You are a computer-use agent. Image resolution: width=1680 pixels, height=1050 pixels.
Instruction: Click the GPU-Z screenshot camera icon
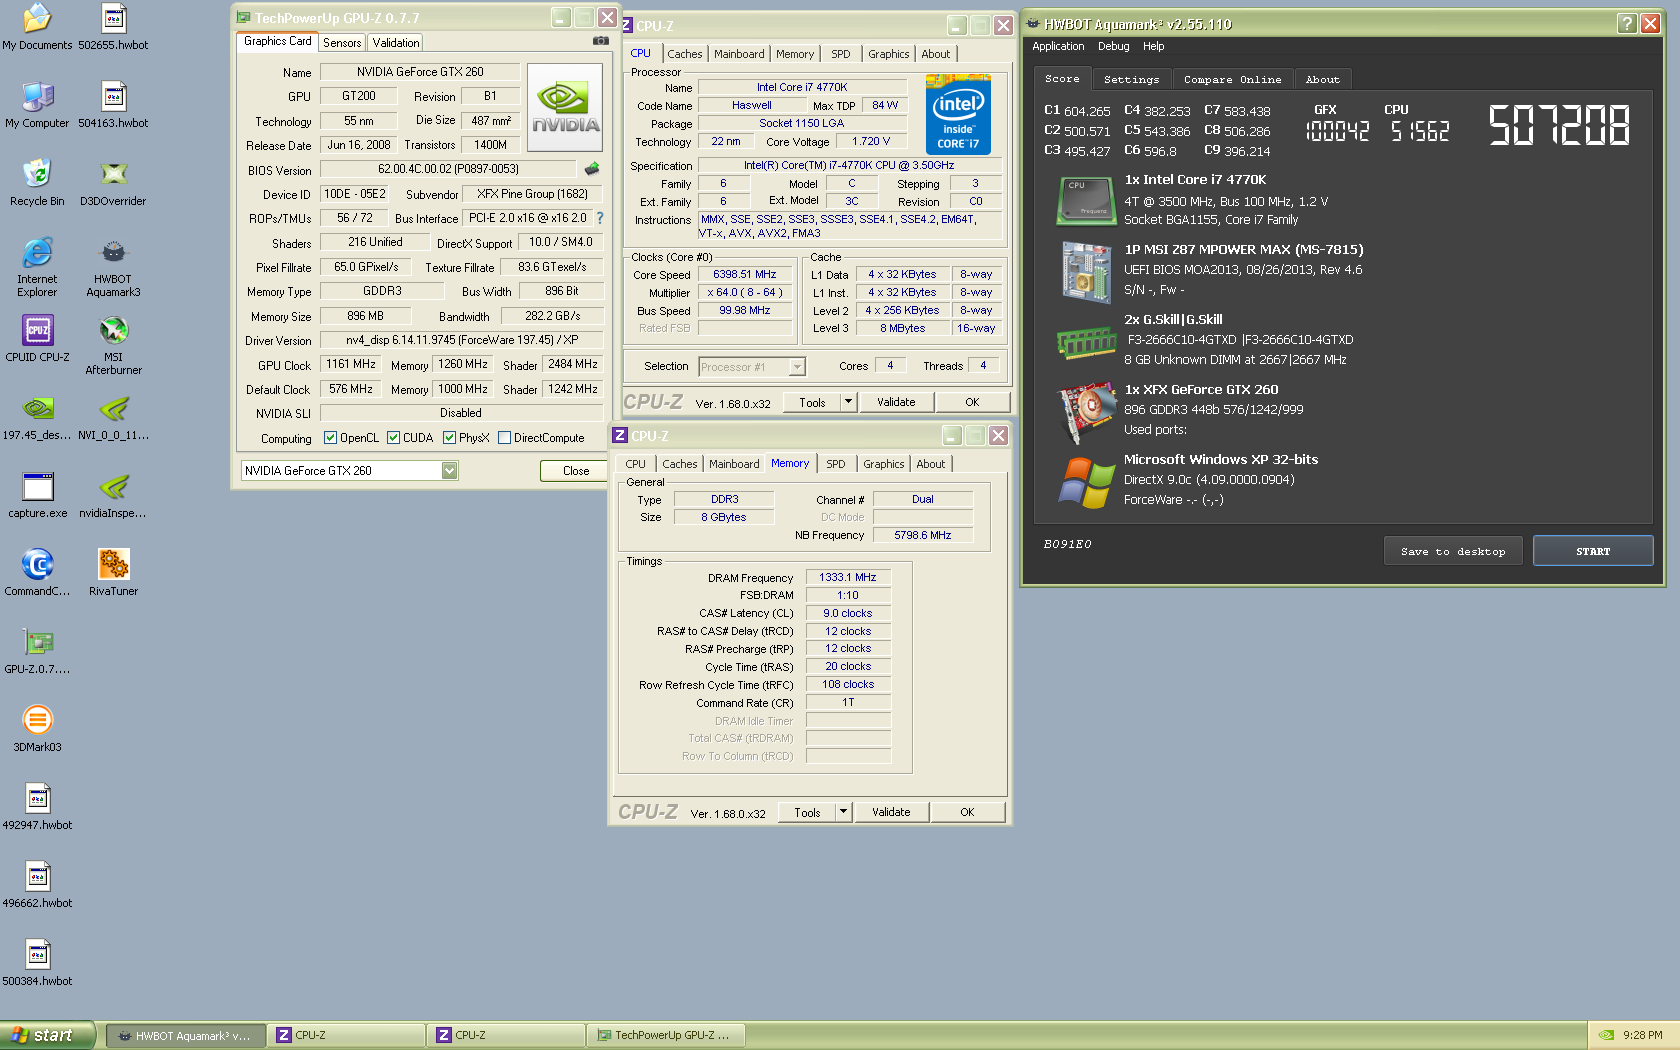[x=601, y=41]
